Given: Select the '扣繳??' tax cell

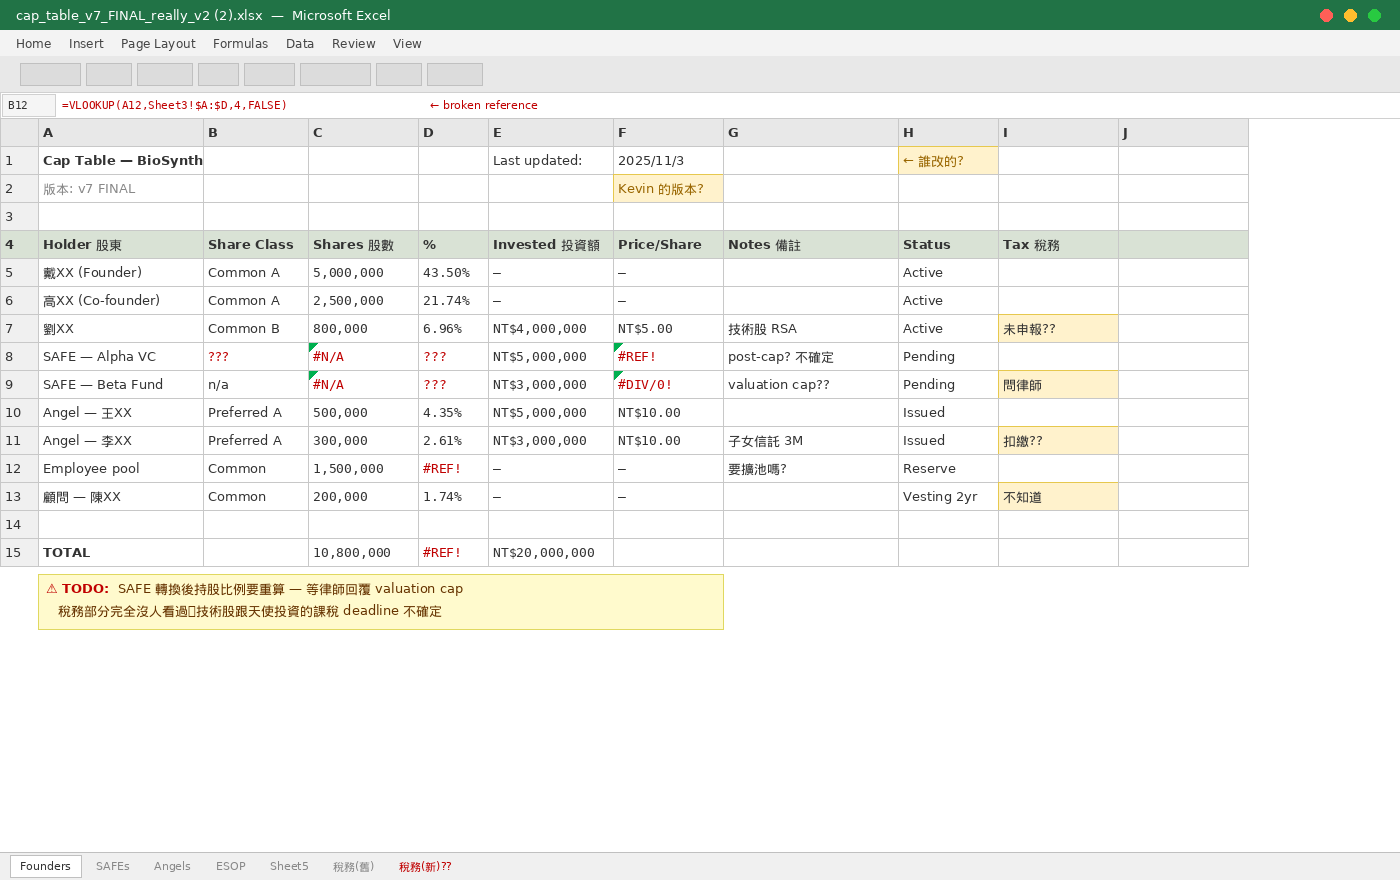Looking at the screenshot, I should 1059,441.
